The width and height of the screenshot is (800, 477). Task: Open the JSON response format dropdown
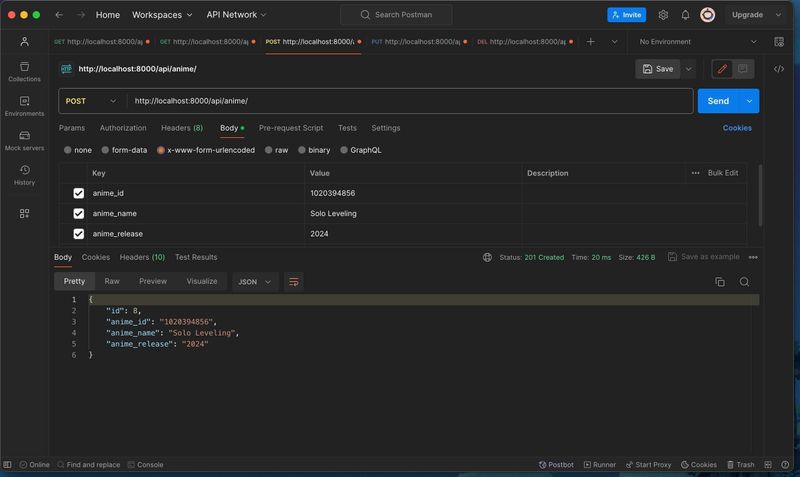255,282
